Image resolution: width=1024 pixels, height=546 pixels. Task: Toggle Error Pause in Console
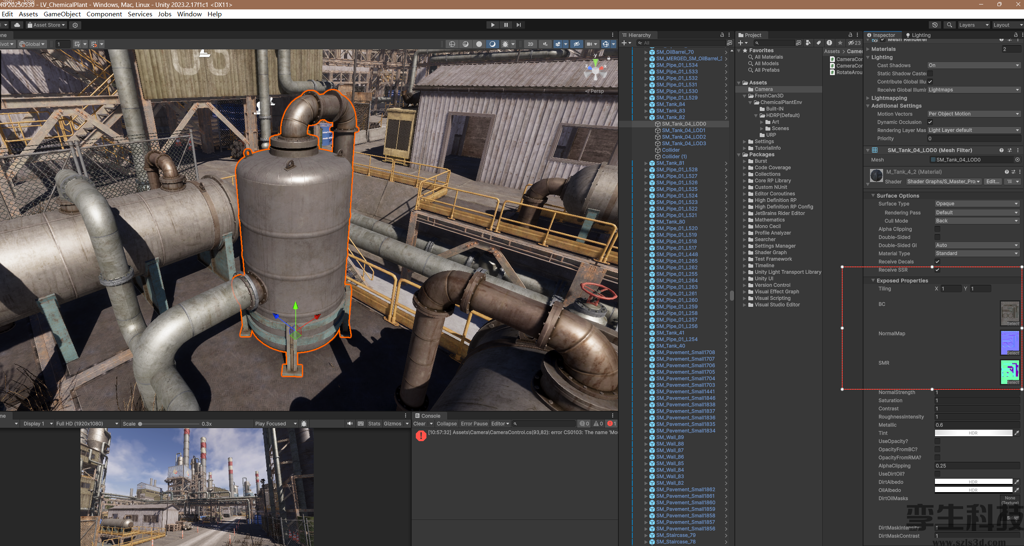click(474, 423)
